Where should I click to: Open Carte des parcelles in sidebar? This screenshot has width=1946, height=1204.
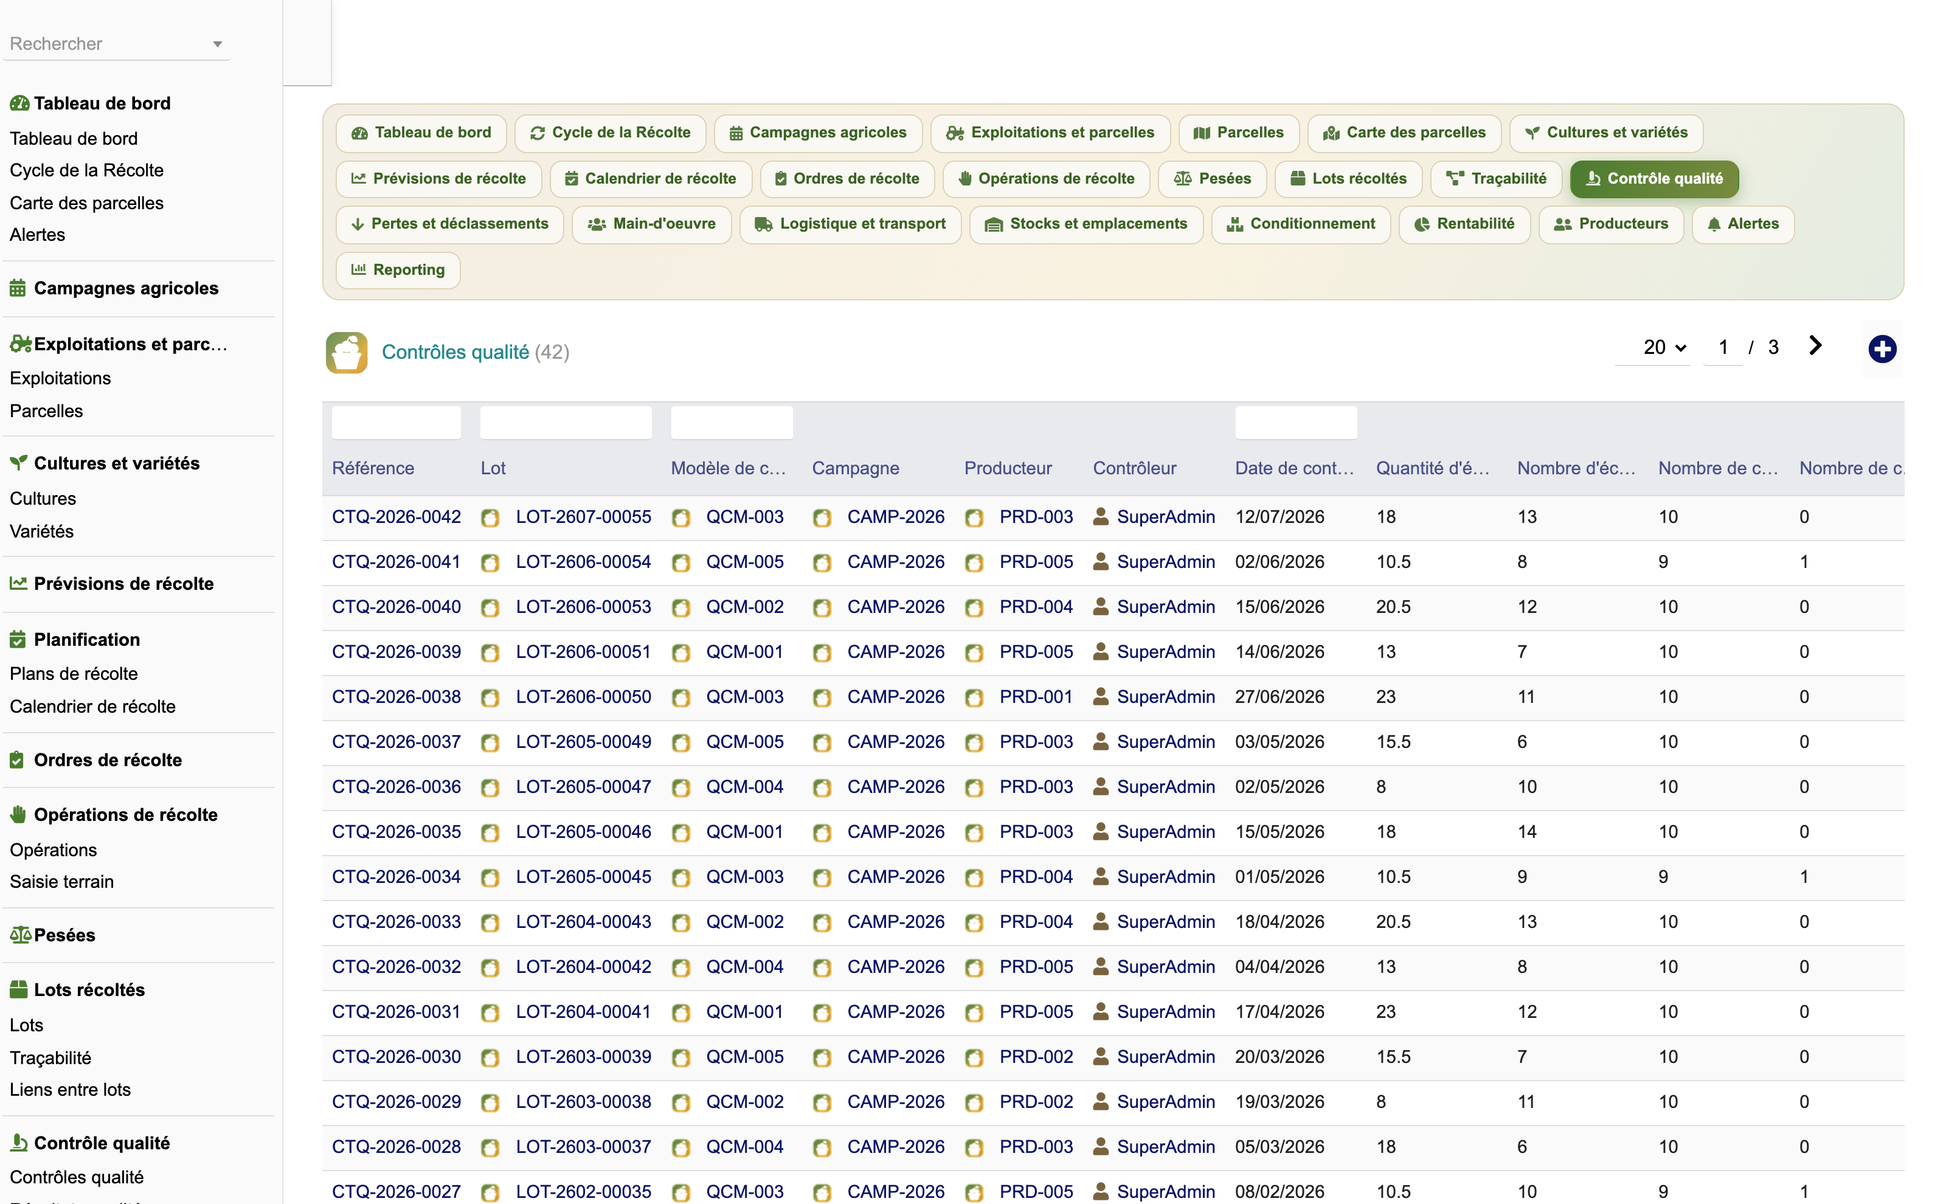pos(87,203)
